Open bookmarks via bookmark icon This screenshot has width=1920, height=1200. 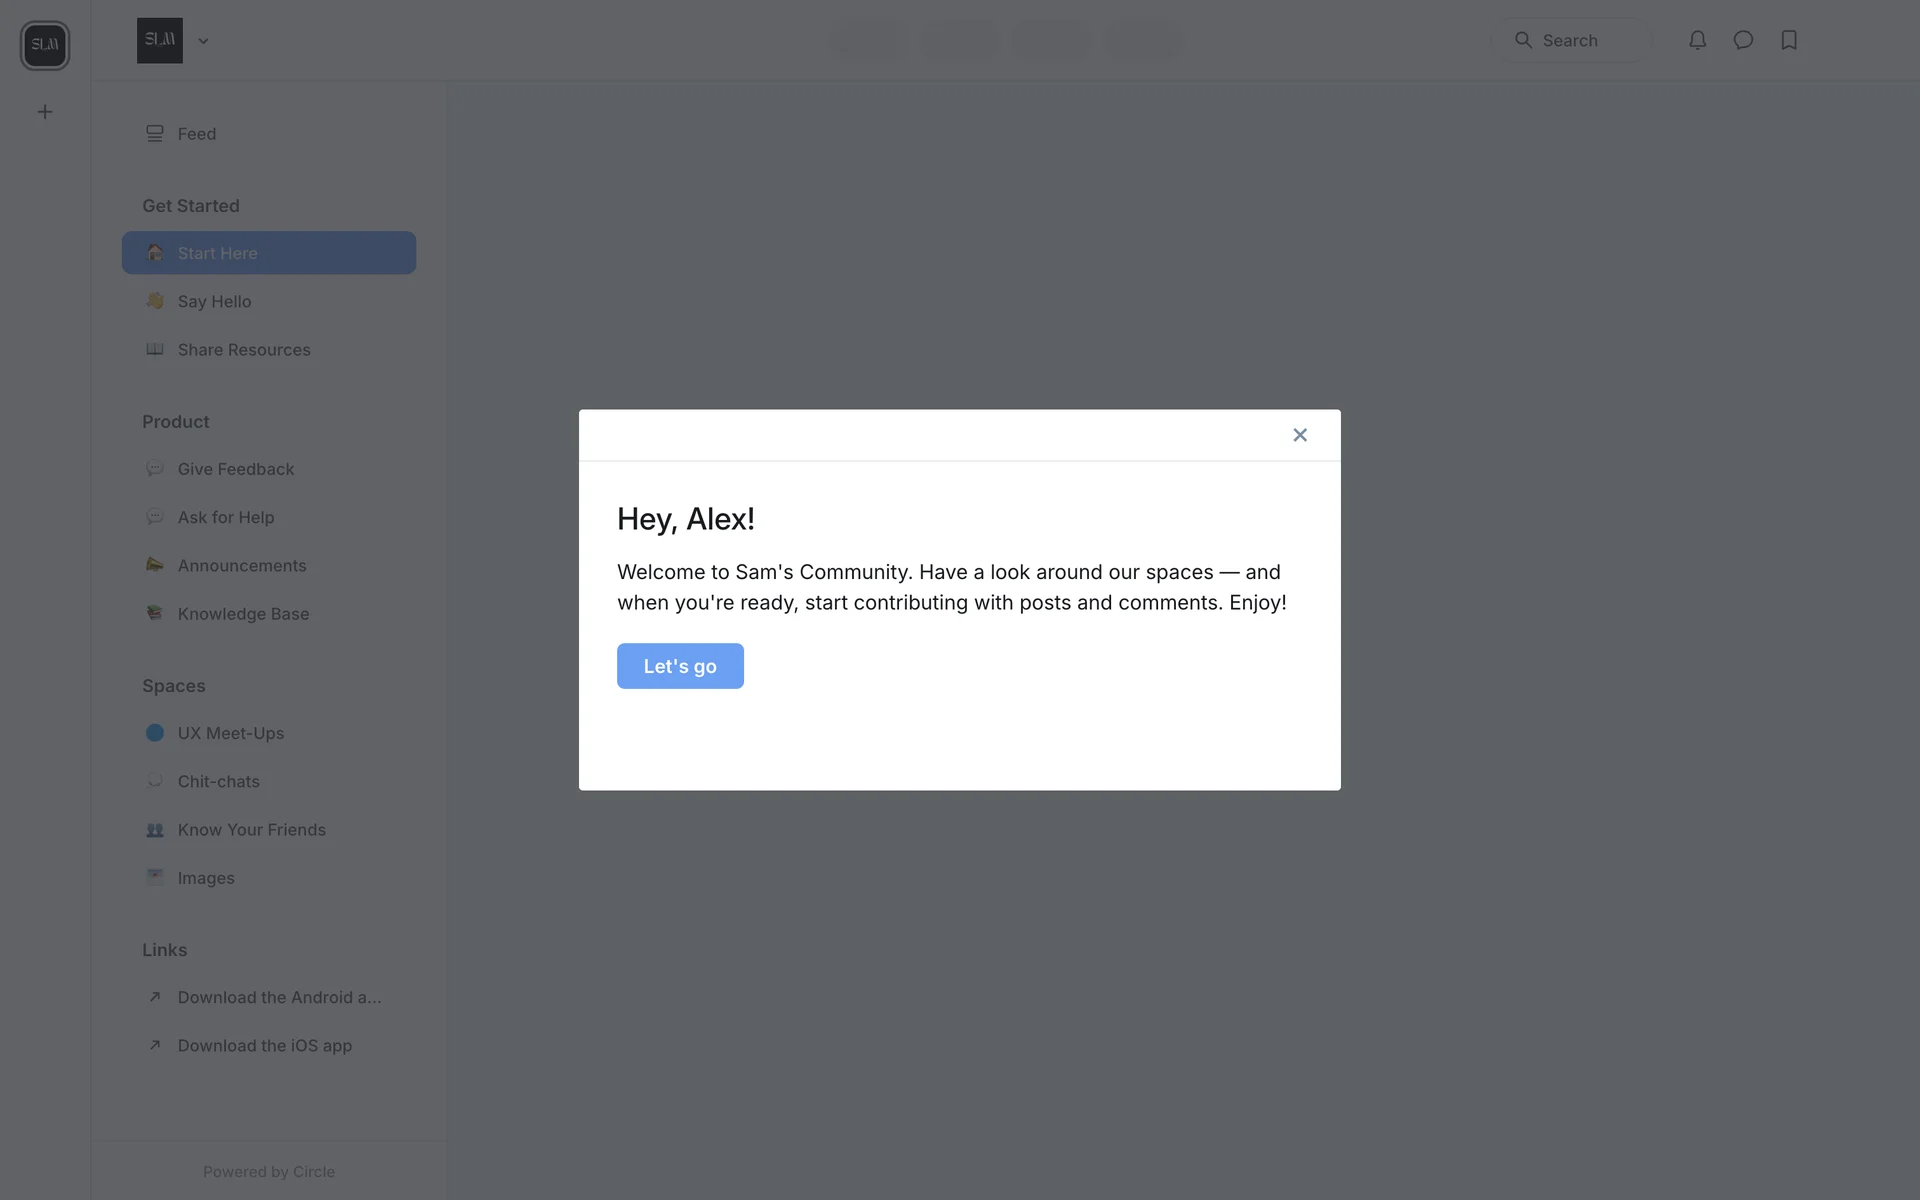pos(1789,40)
